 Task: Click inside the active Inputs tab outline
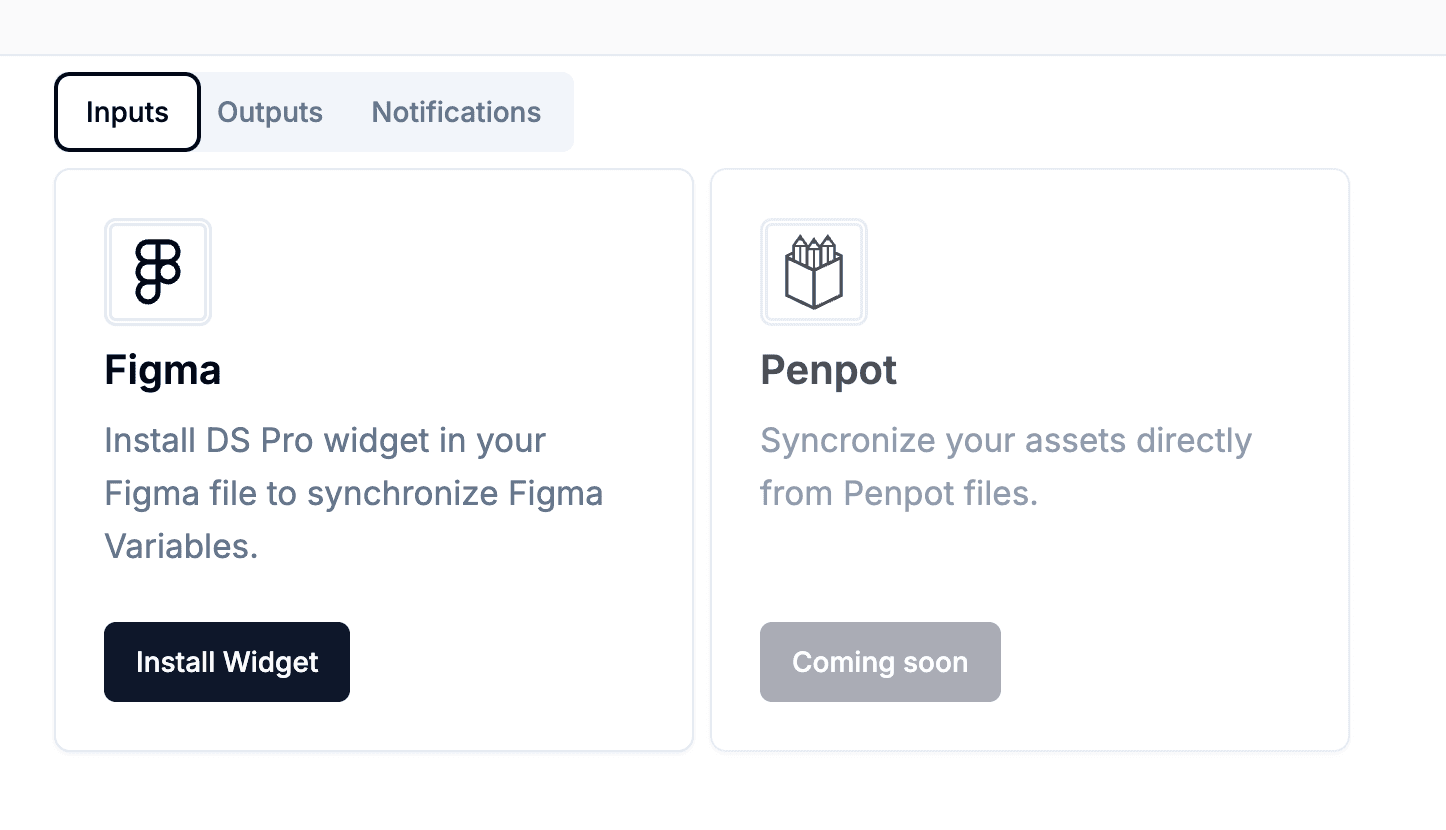tap(127, 112)
